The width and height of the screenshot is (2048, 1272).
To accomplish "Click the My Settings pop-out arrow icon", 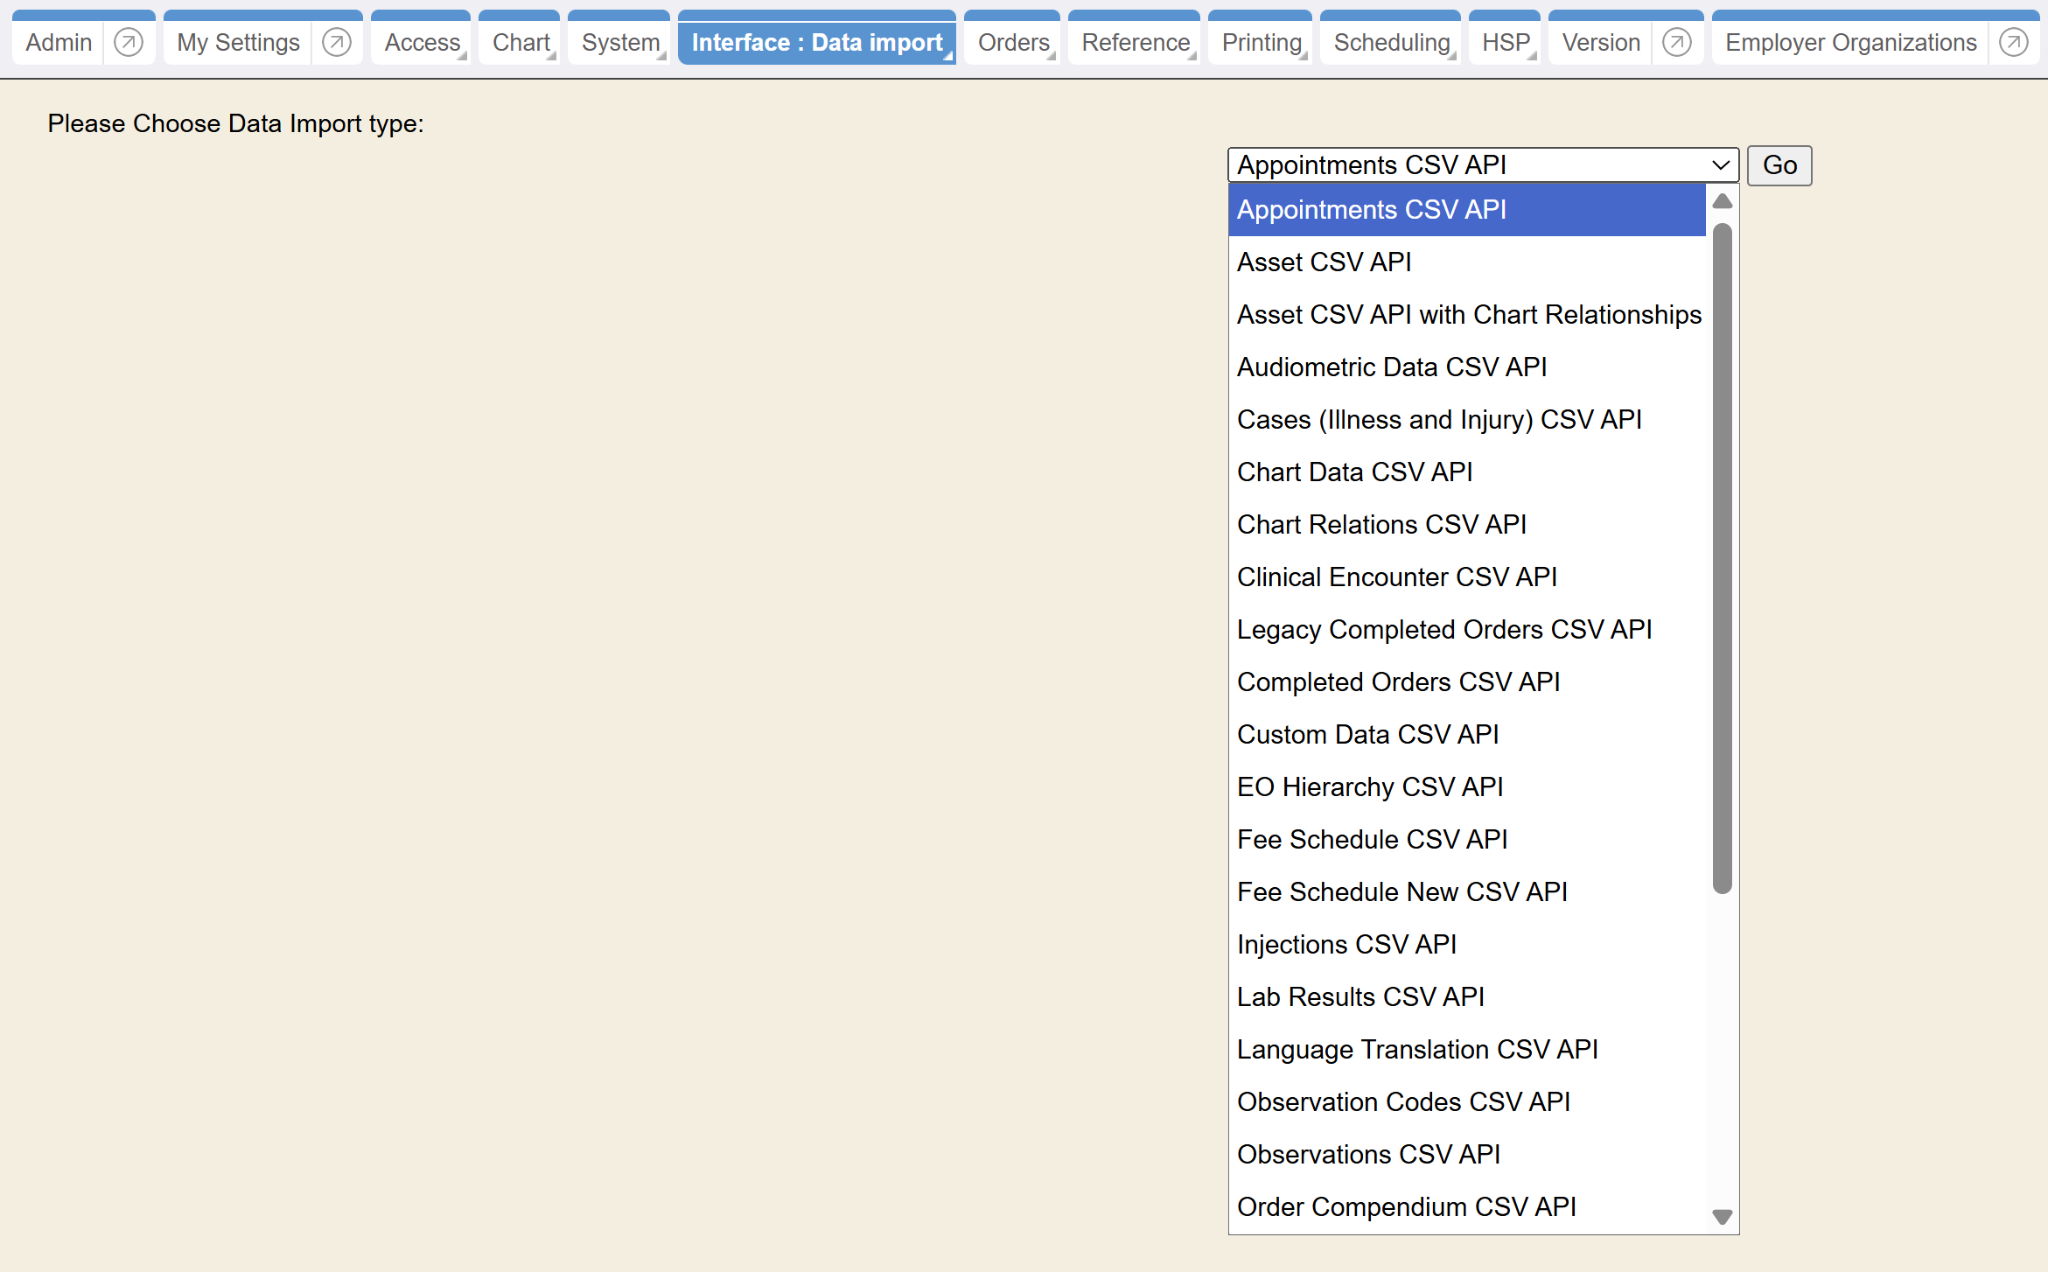I will click(x=337, y=43).
